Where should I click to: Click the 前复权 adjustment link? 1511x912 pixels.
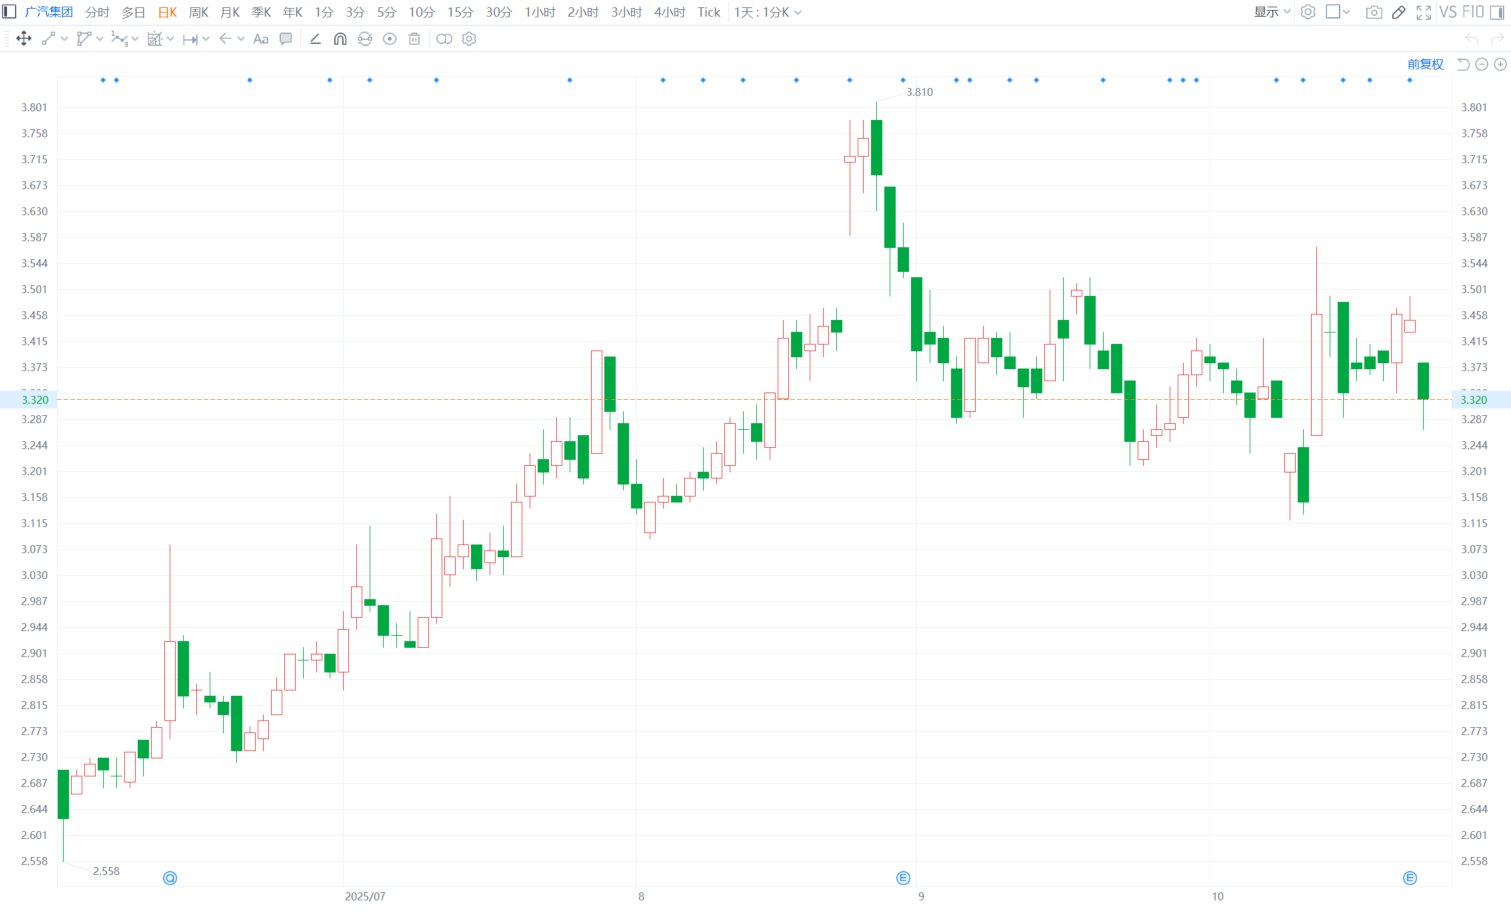1425,64
